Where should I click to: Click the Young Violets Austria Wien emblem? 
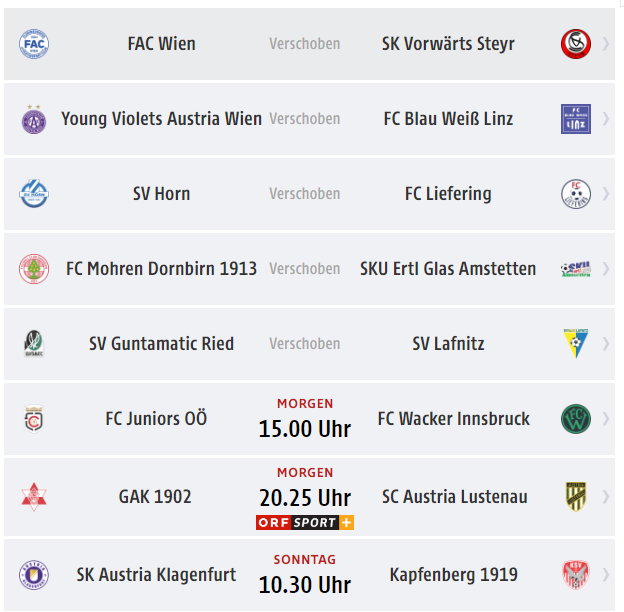point(34,119)
